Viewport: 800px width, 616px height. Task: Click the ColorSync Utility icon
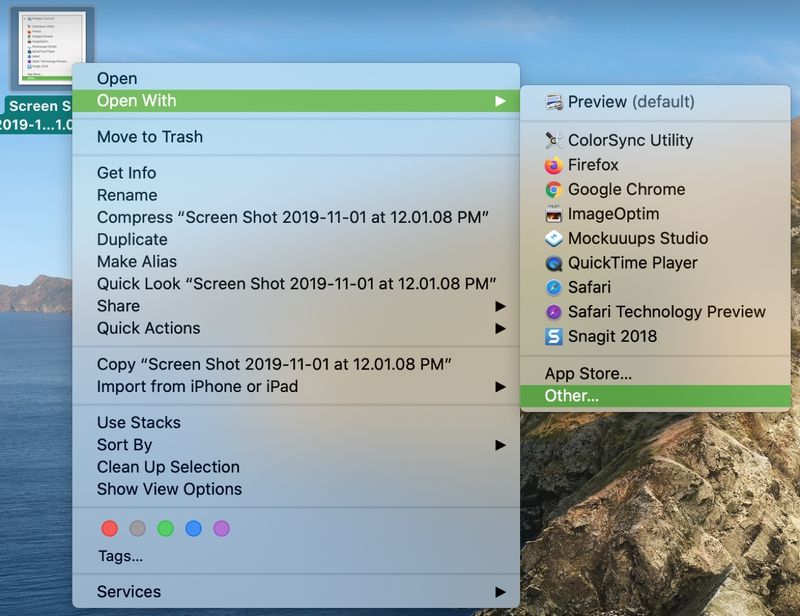click(554, 140)
